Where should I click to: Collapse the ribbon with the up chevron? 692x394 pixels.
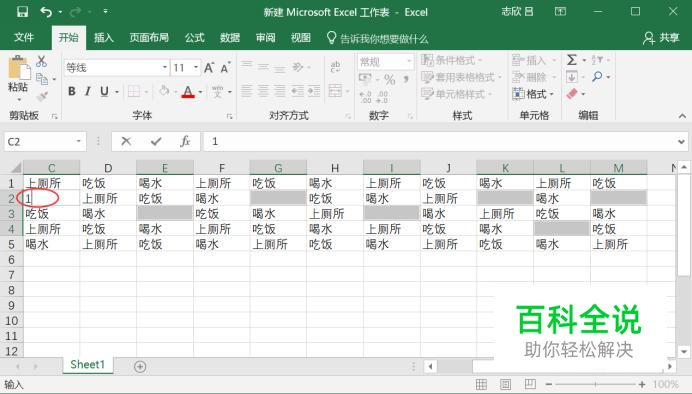(682, 116)
